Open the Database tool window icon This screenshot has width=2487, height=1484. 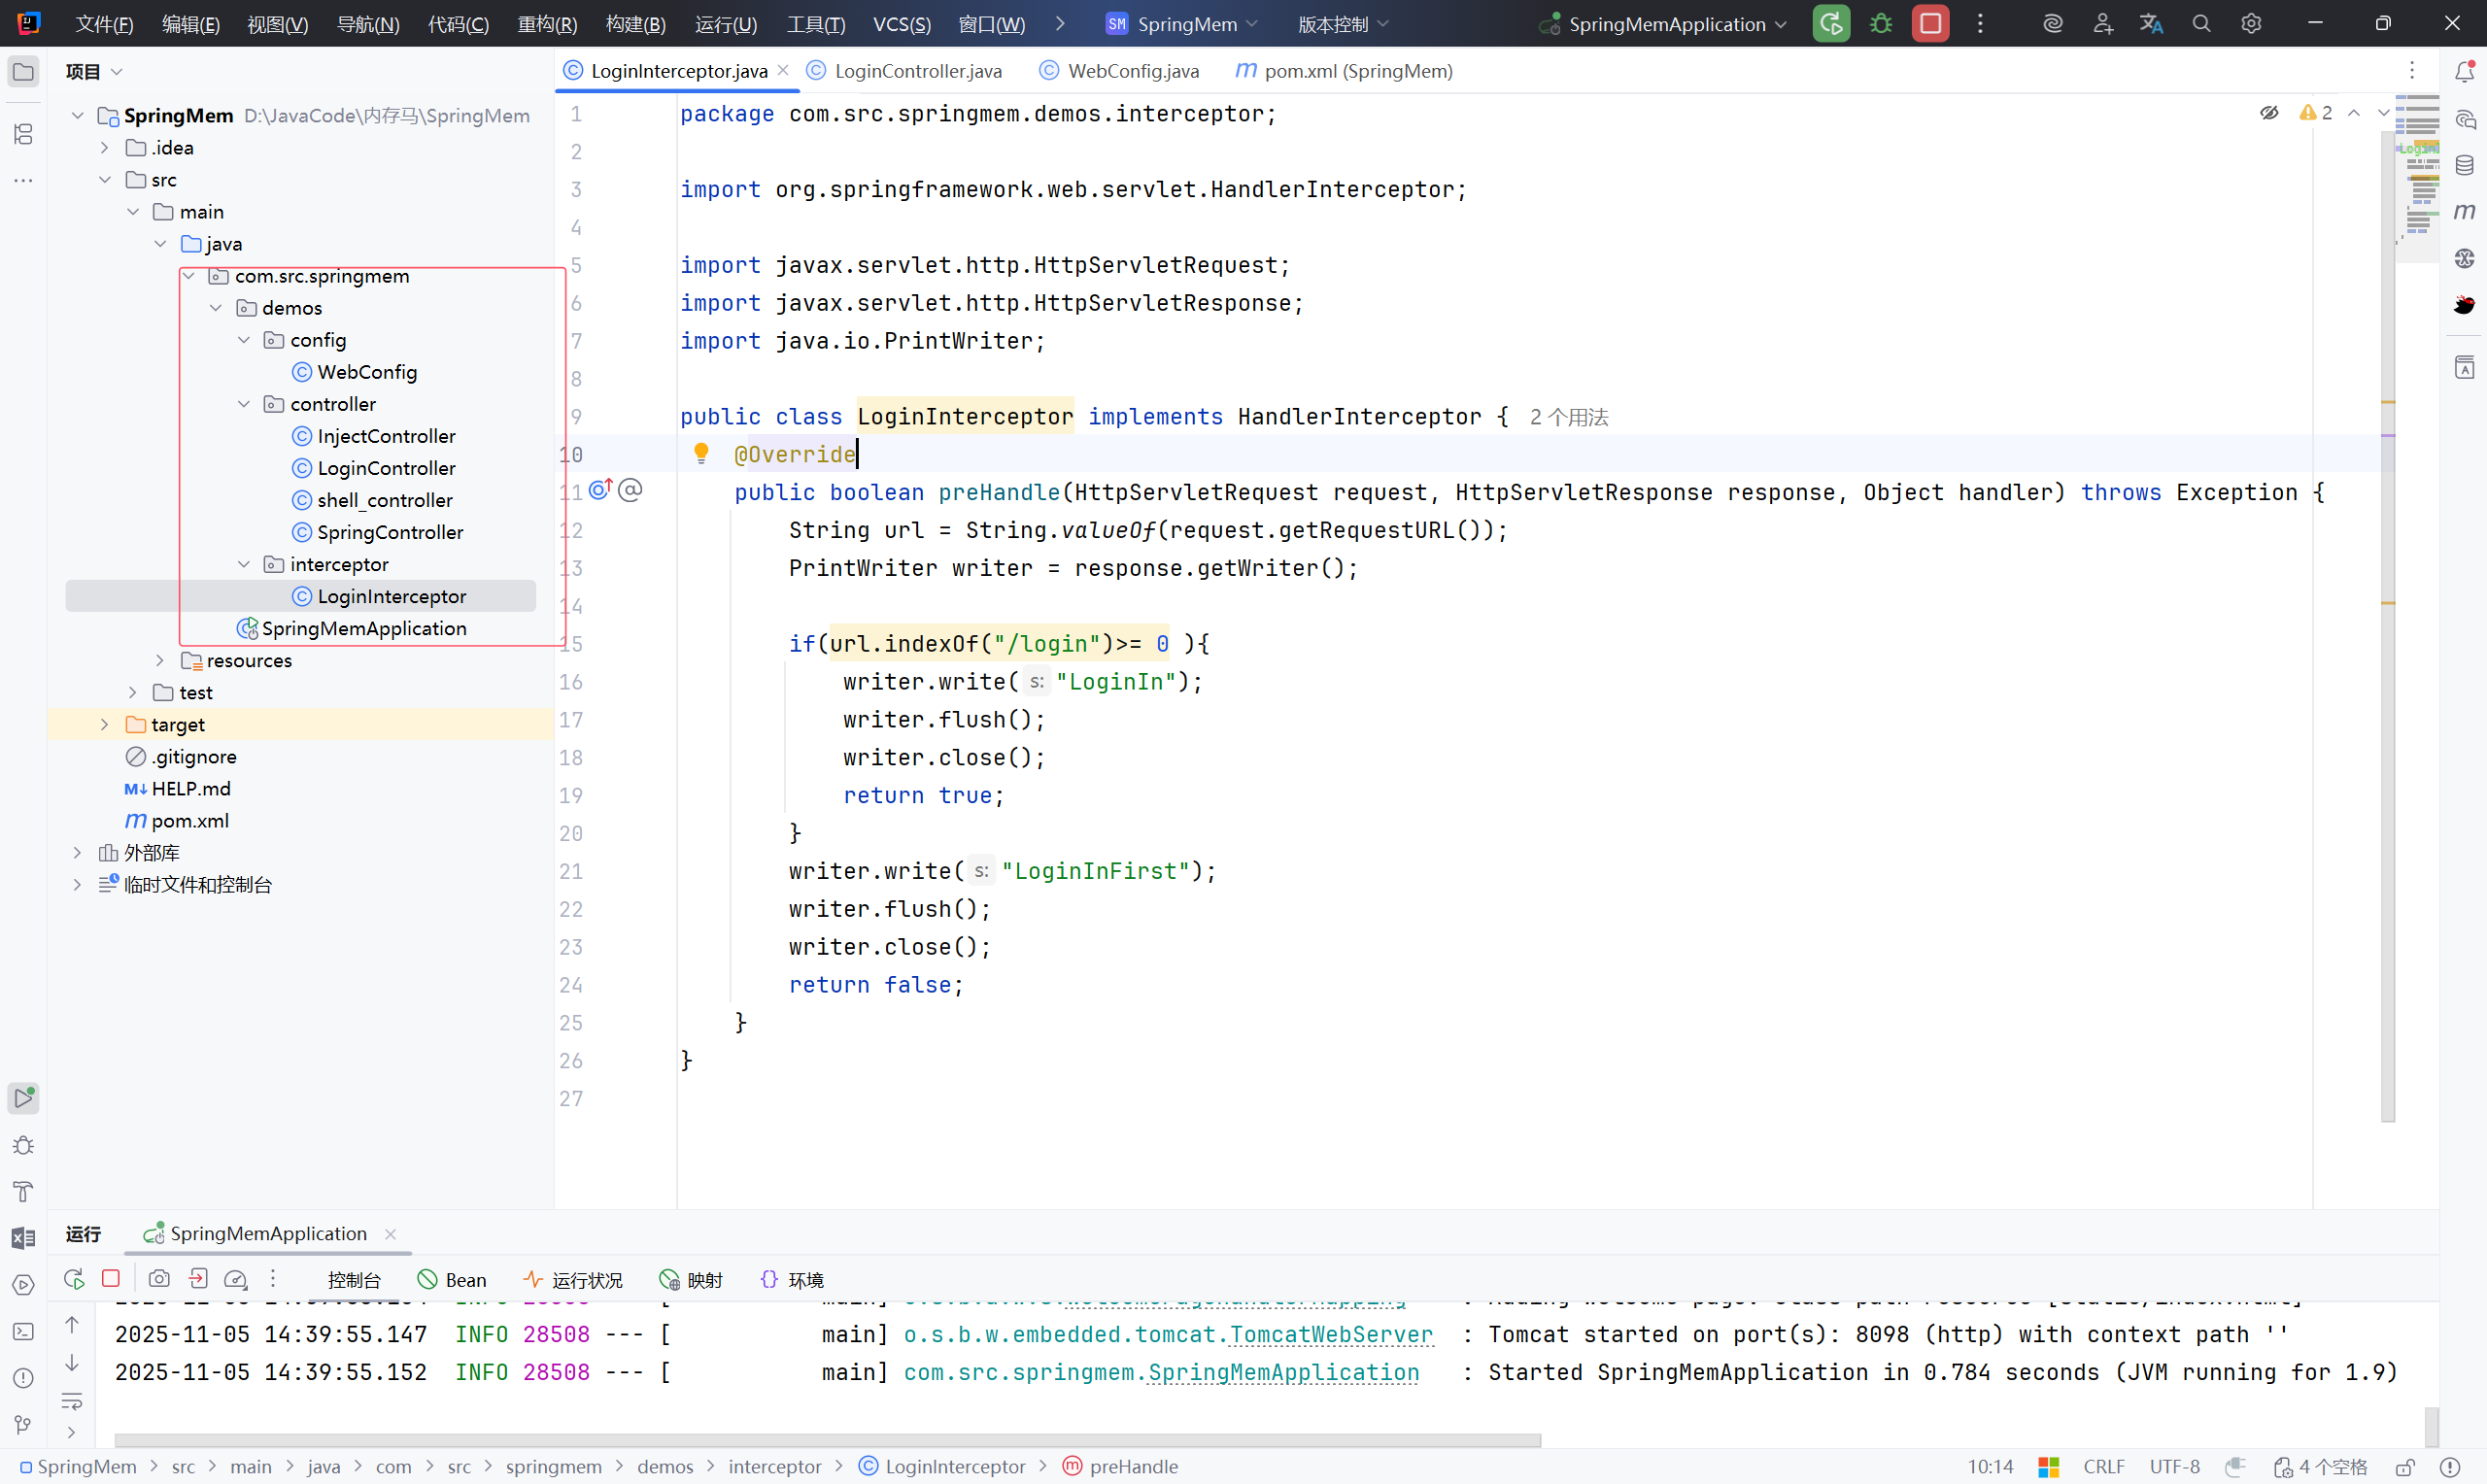2465,165
